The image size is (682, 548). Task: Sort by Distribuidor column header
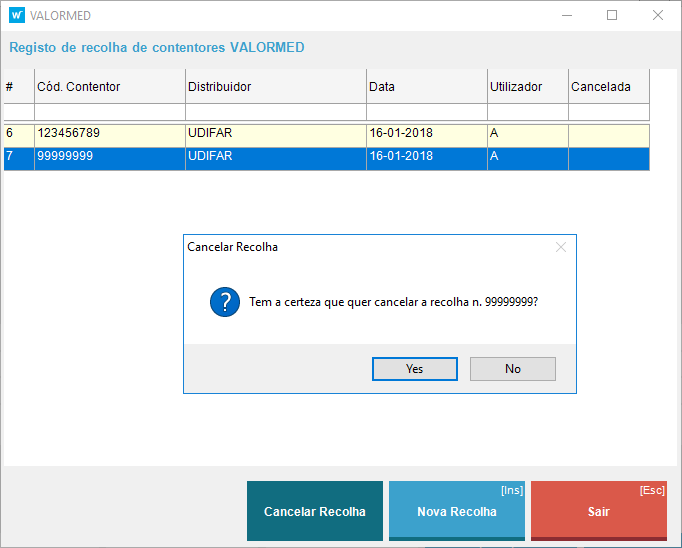click(275, 87)
